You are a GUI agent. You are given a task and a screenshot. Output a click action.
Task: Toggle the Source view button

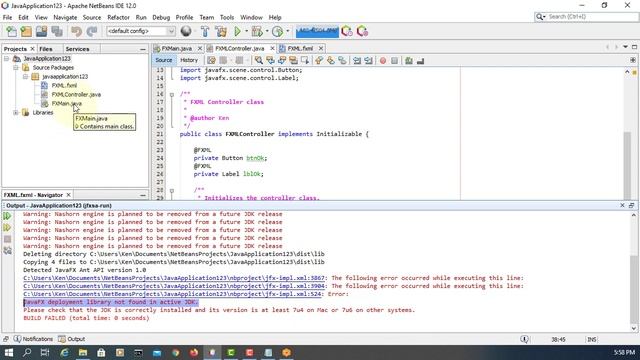coord(164,60)
